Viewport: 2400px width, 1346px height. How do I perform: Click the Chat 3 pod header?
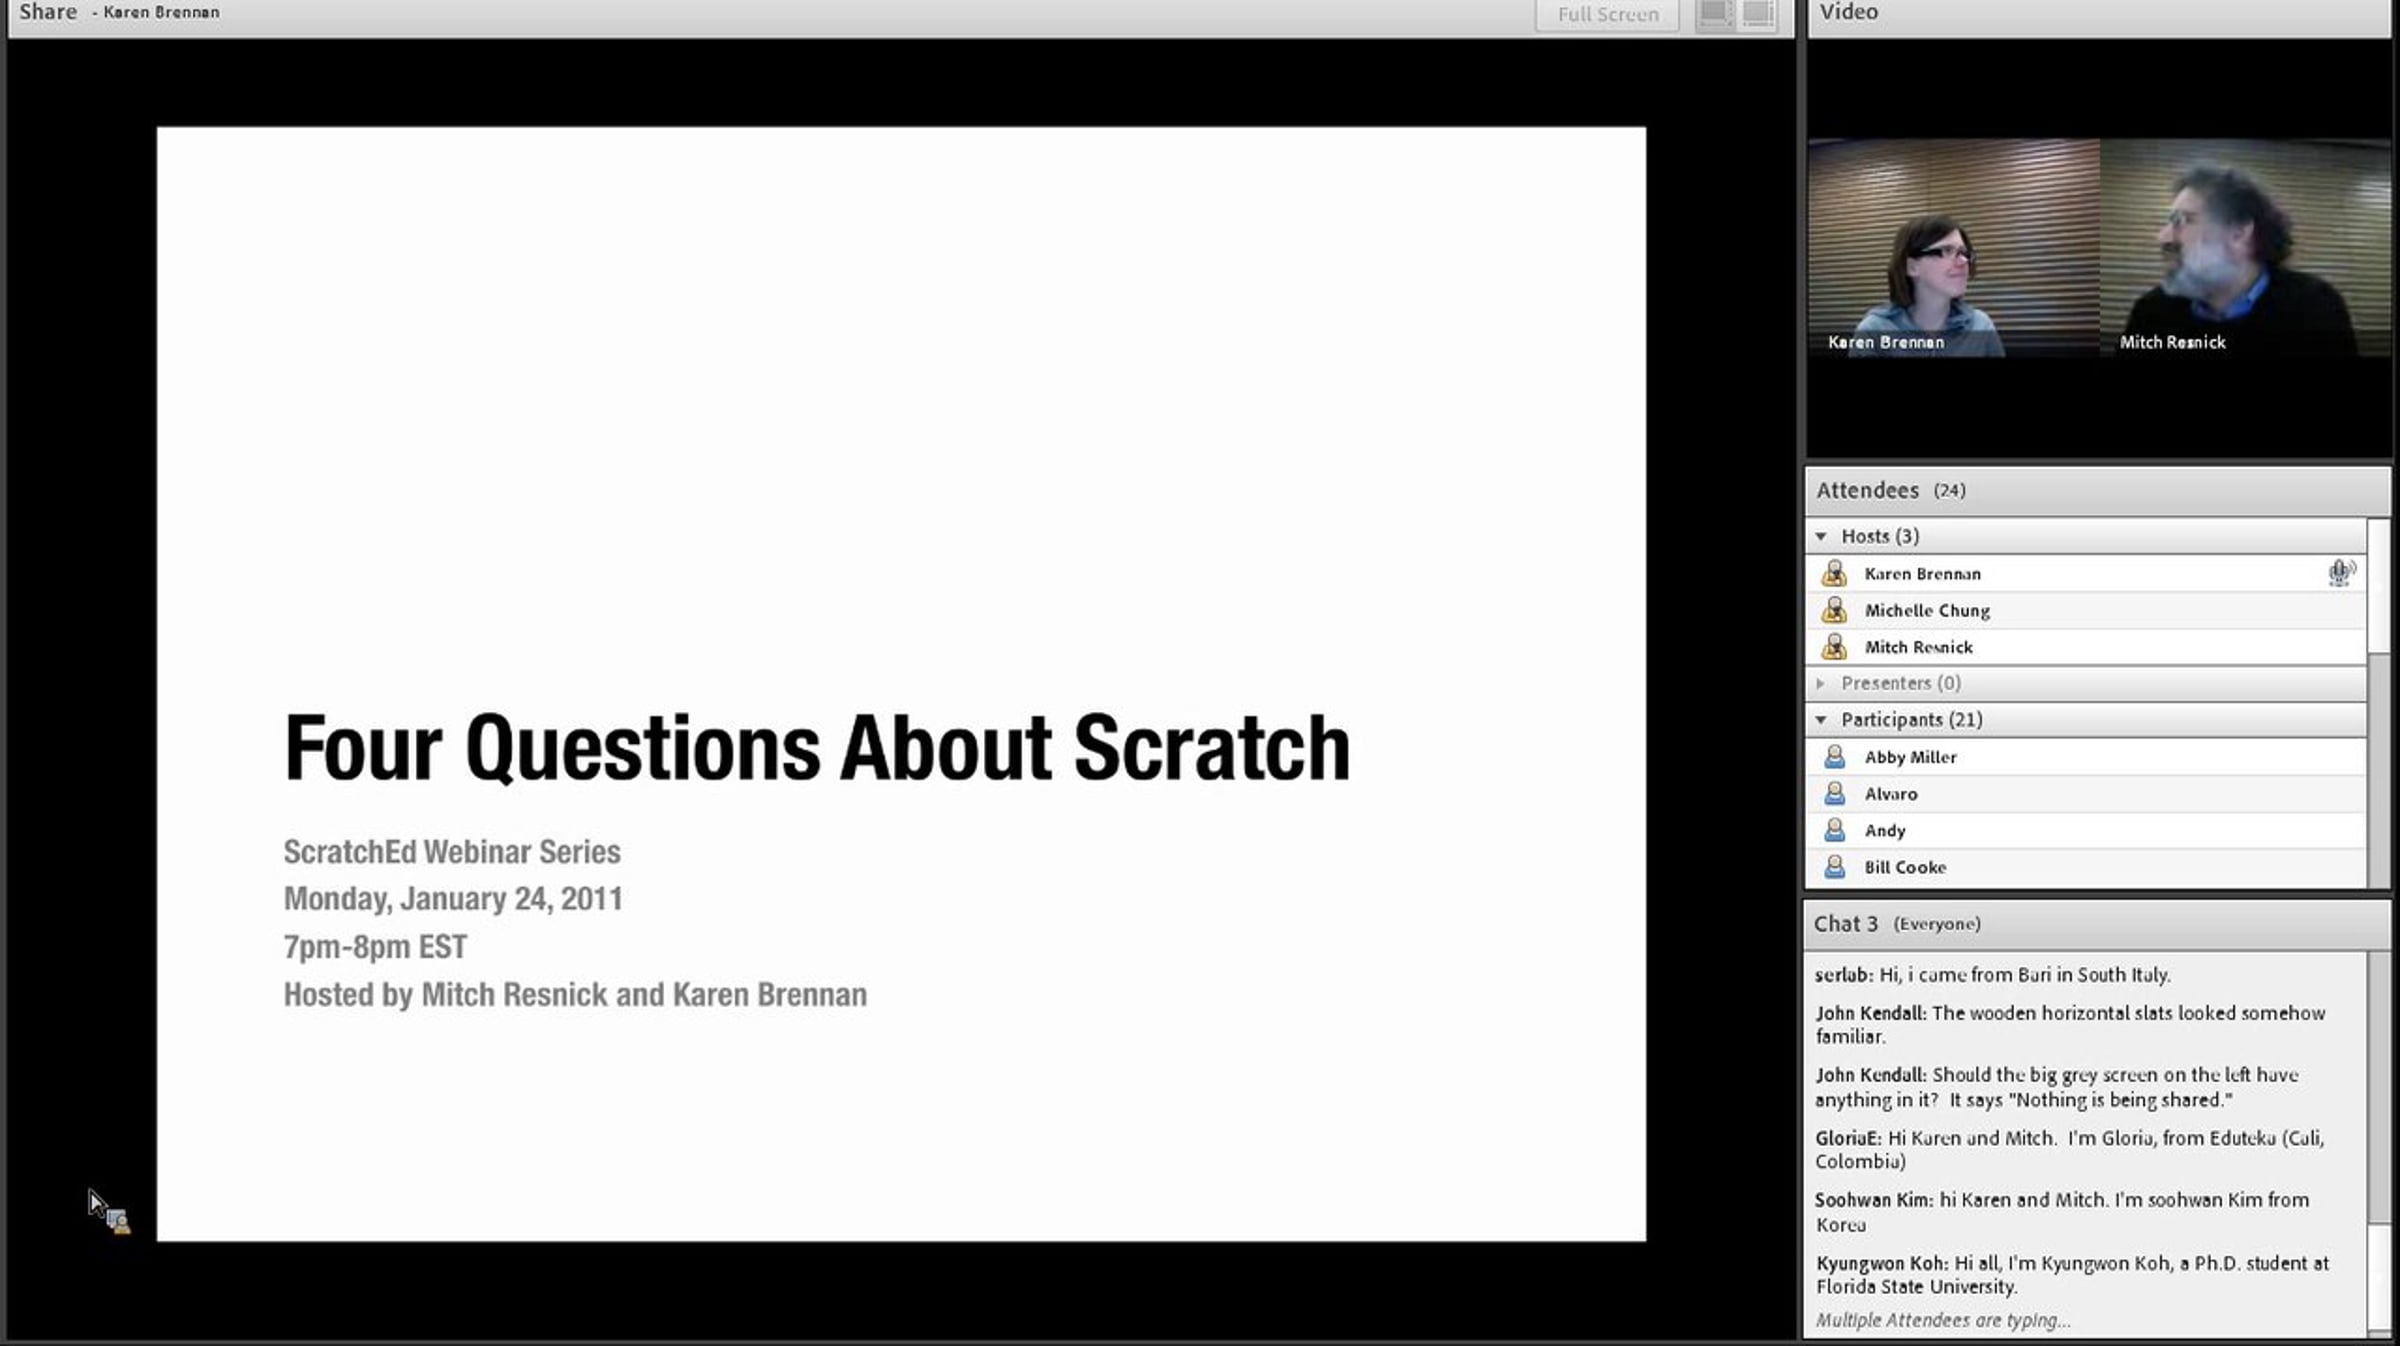2097,924
